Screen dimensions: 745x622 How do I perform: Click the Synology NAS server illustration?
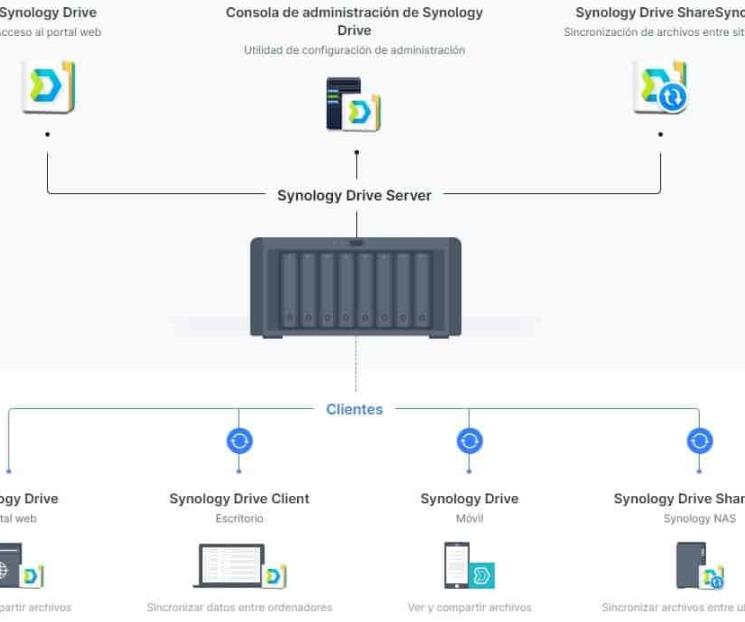pyautogui.click(x=356, y=287)
